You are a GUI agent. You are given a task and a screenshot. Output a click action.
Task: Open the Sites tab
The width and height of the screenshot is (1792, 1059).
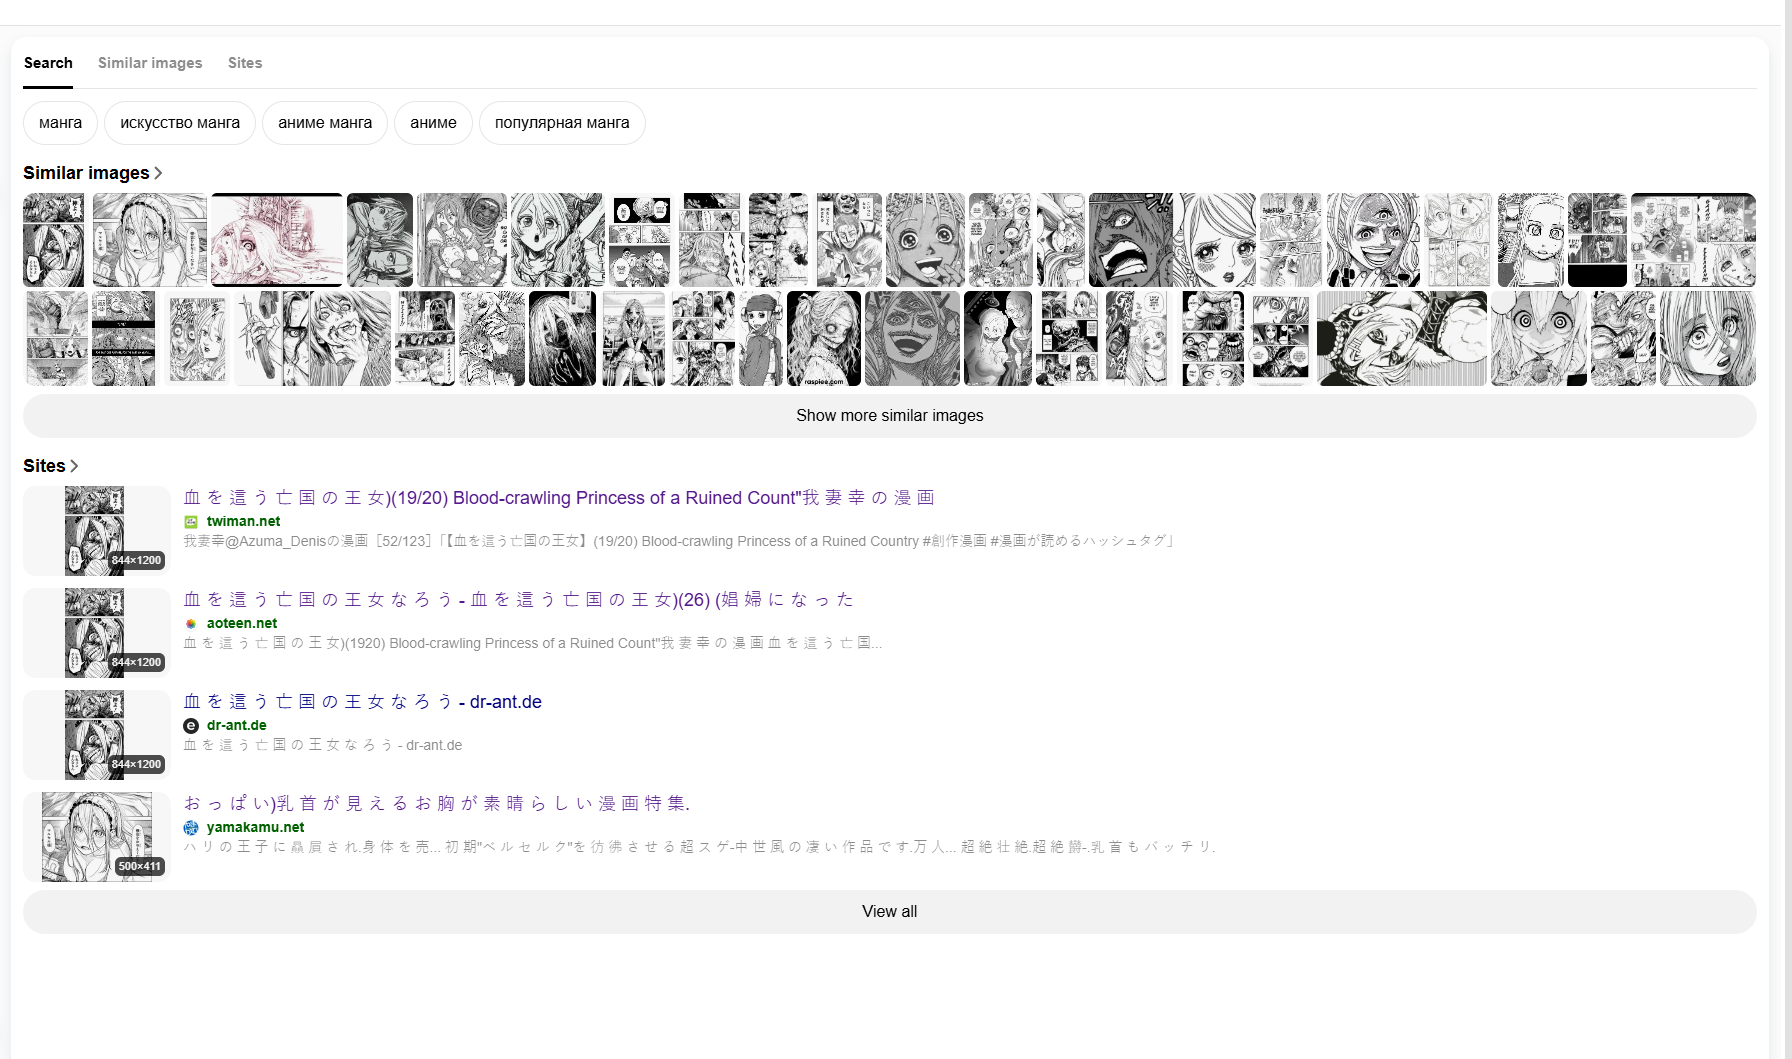pos(245,63)
